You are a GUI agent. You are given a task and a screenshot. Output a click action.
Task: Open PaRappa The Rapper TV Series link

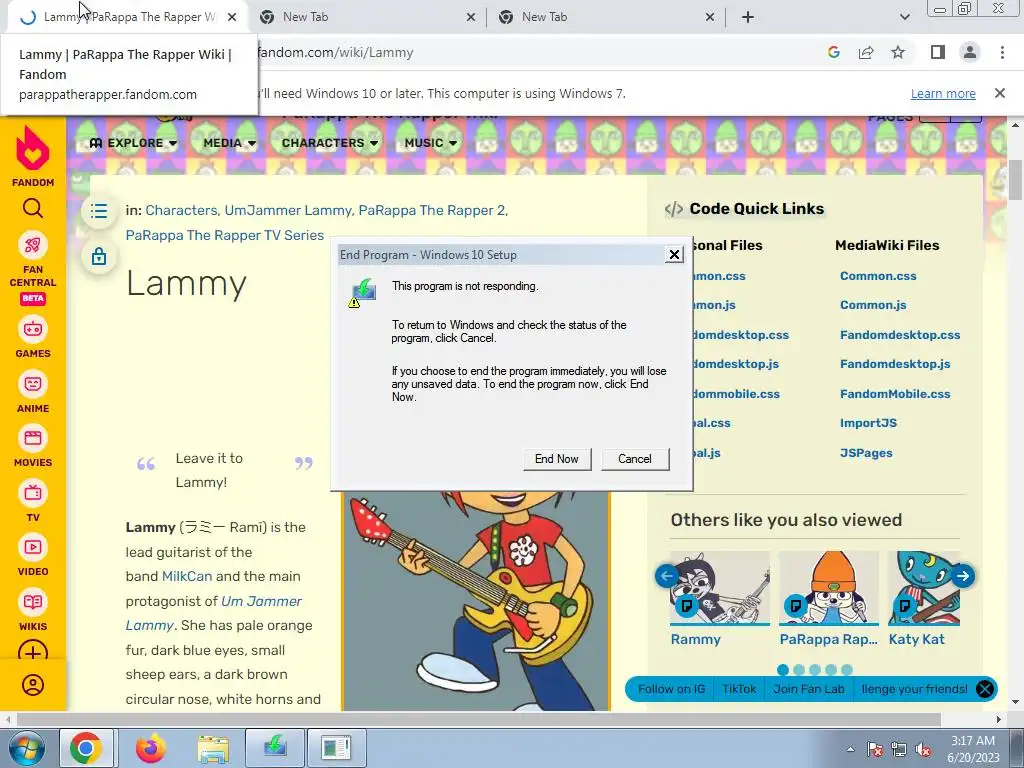click(225, 235)
